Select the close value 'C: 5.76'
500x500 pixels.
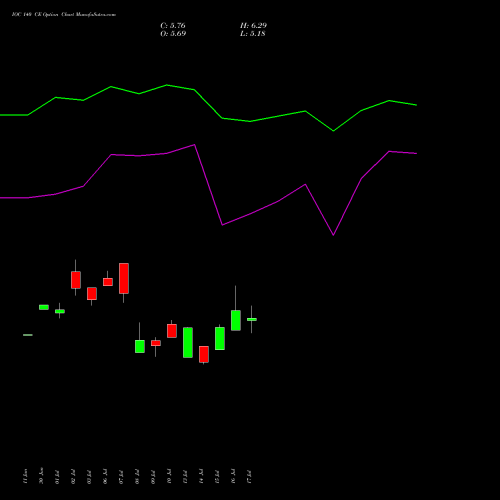[x=173, y=26]
